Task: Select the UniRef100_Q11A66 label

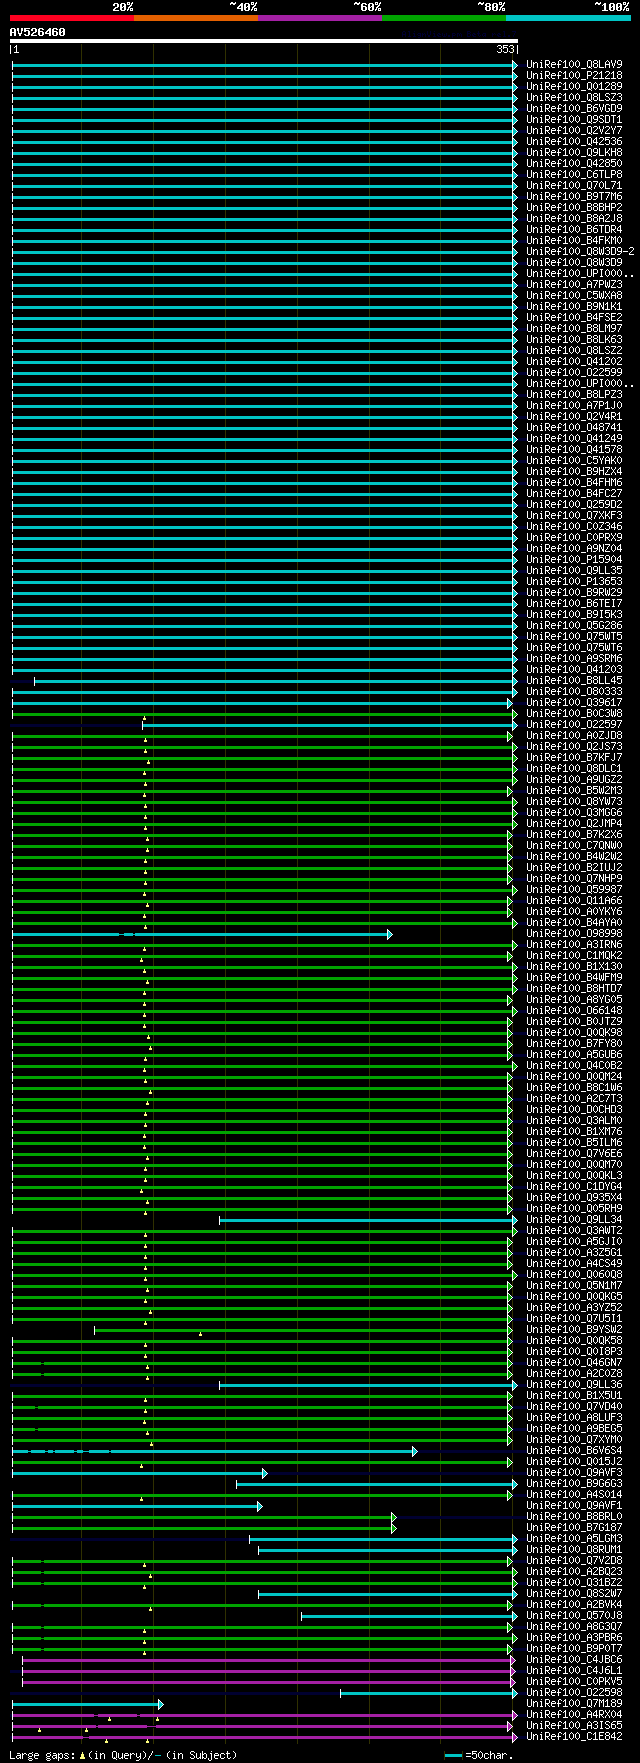Action: pyautogui.click(x=574, y=900)
